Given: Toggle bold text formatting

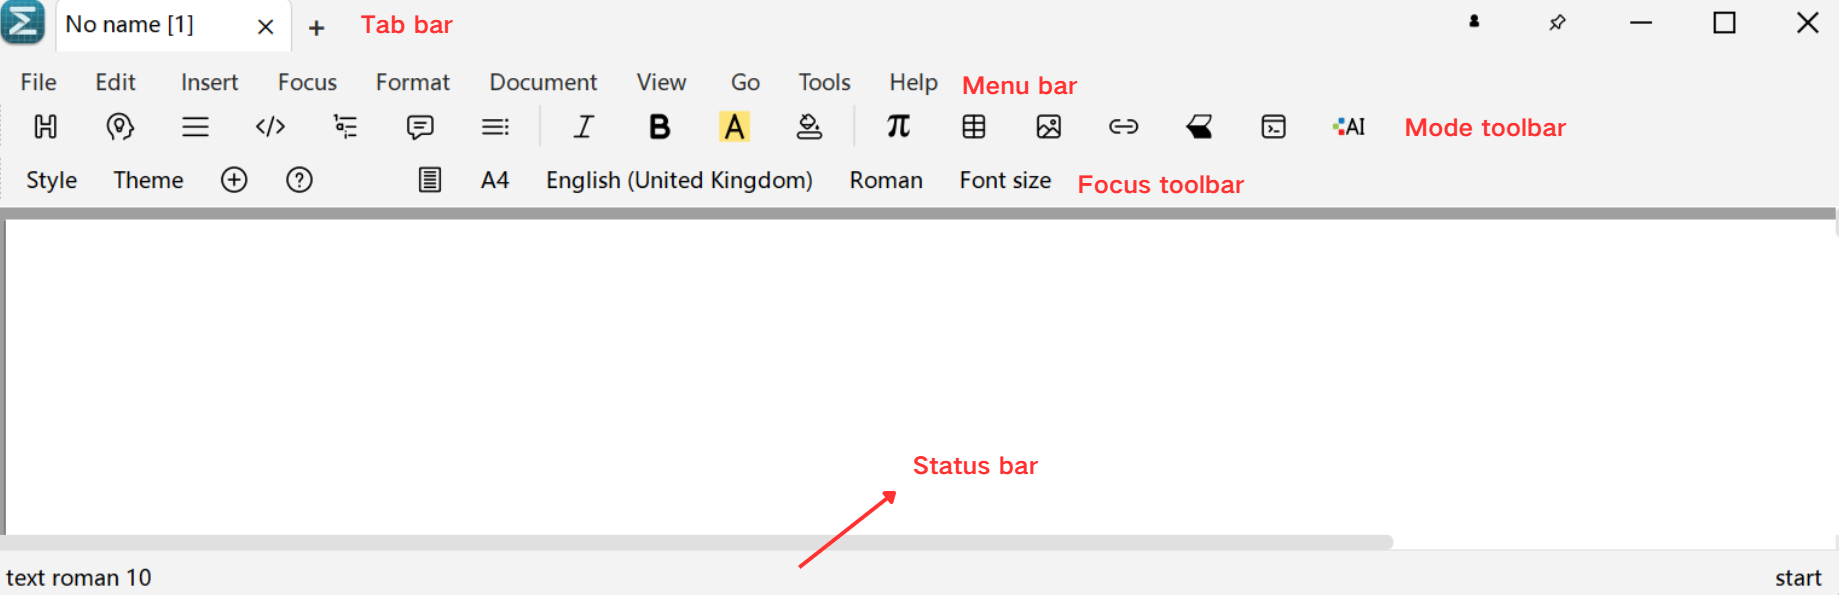Looking at the screenshot, I should 659,127.
